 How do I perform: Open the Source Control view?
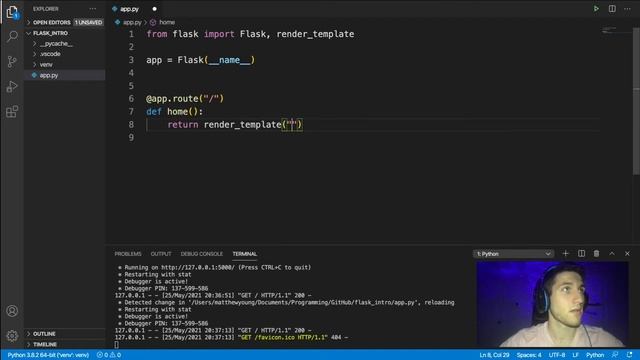pyautogui.click(x=12, y=62)
